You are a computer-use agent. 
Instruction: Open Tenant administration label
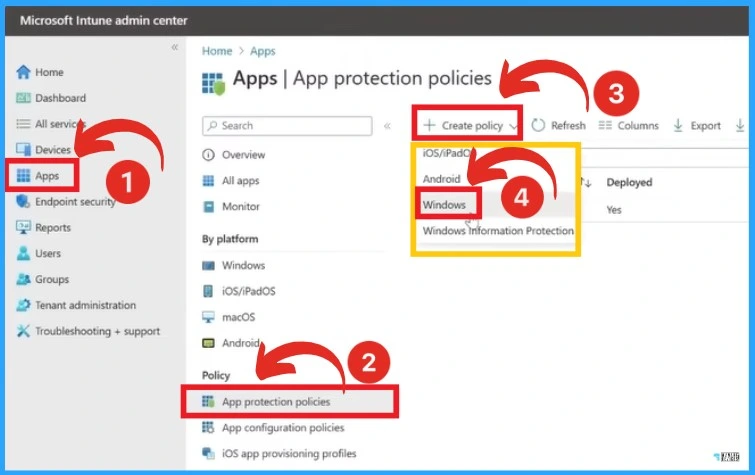coord(85,305)
